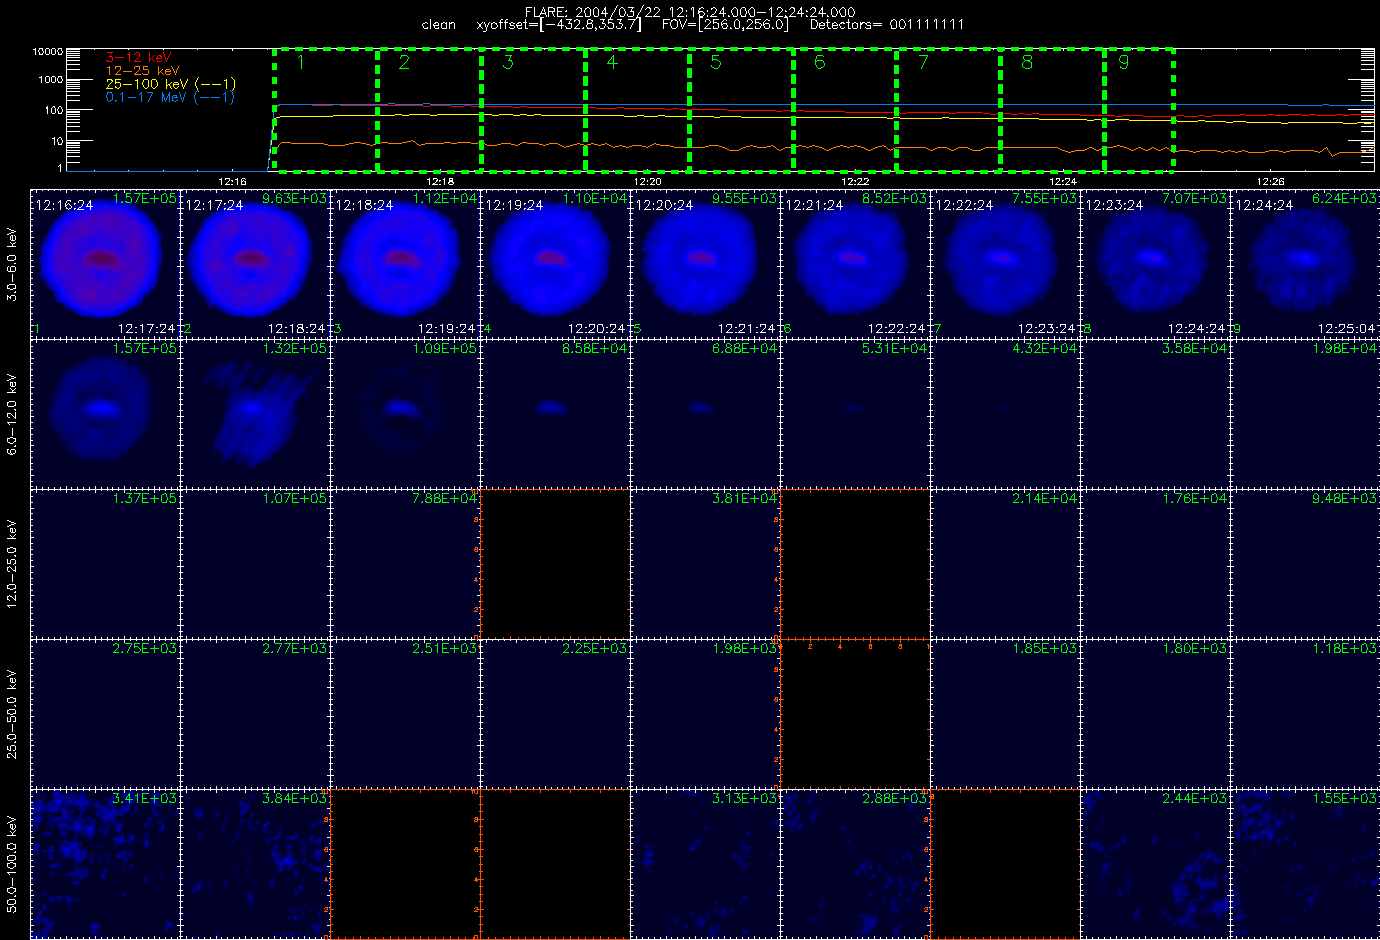
Task: Select interval 2 in the light curve
Action: point(429,109)
